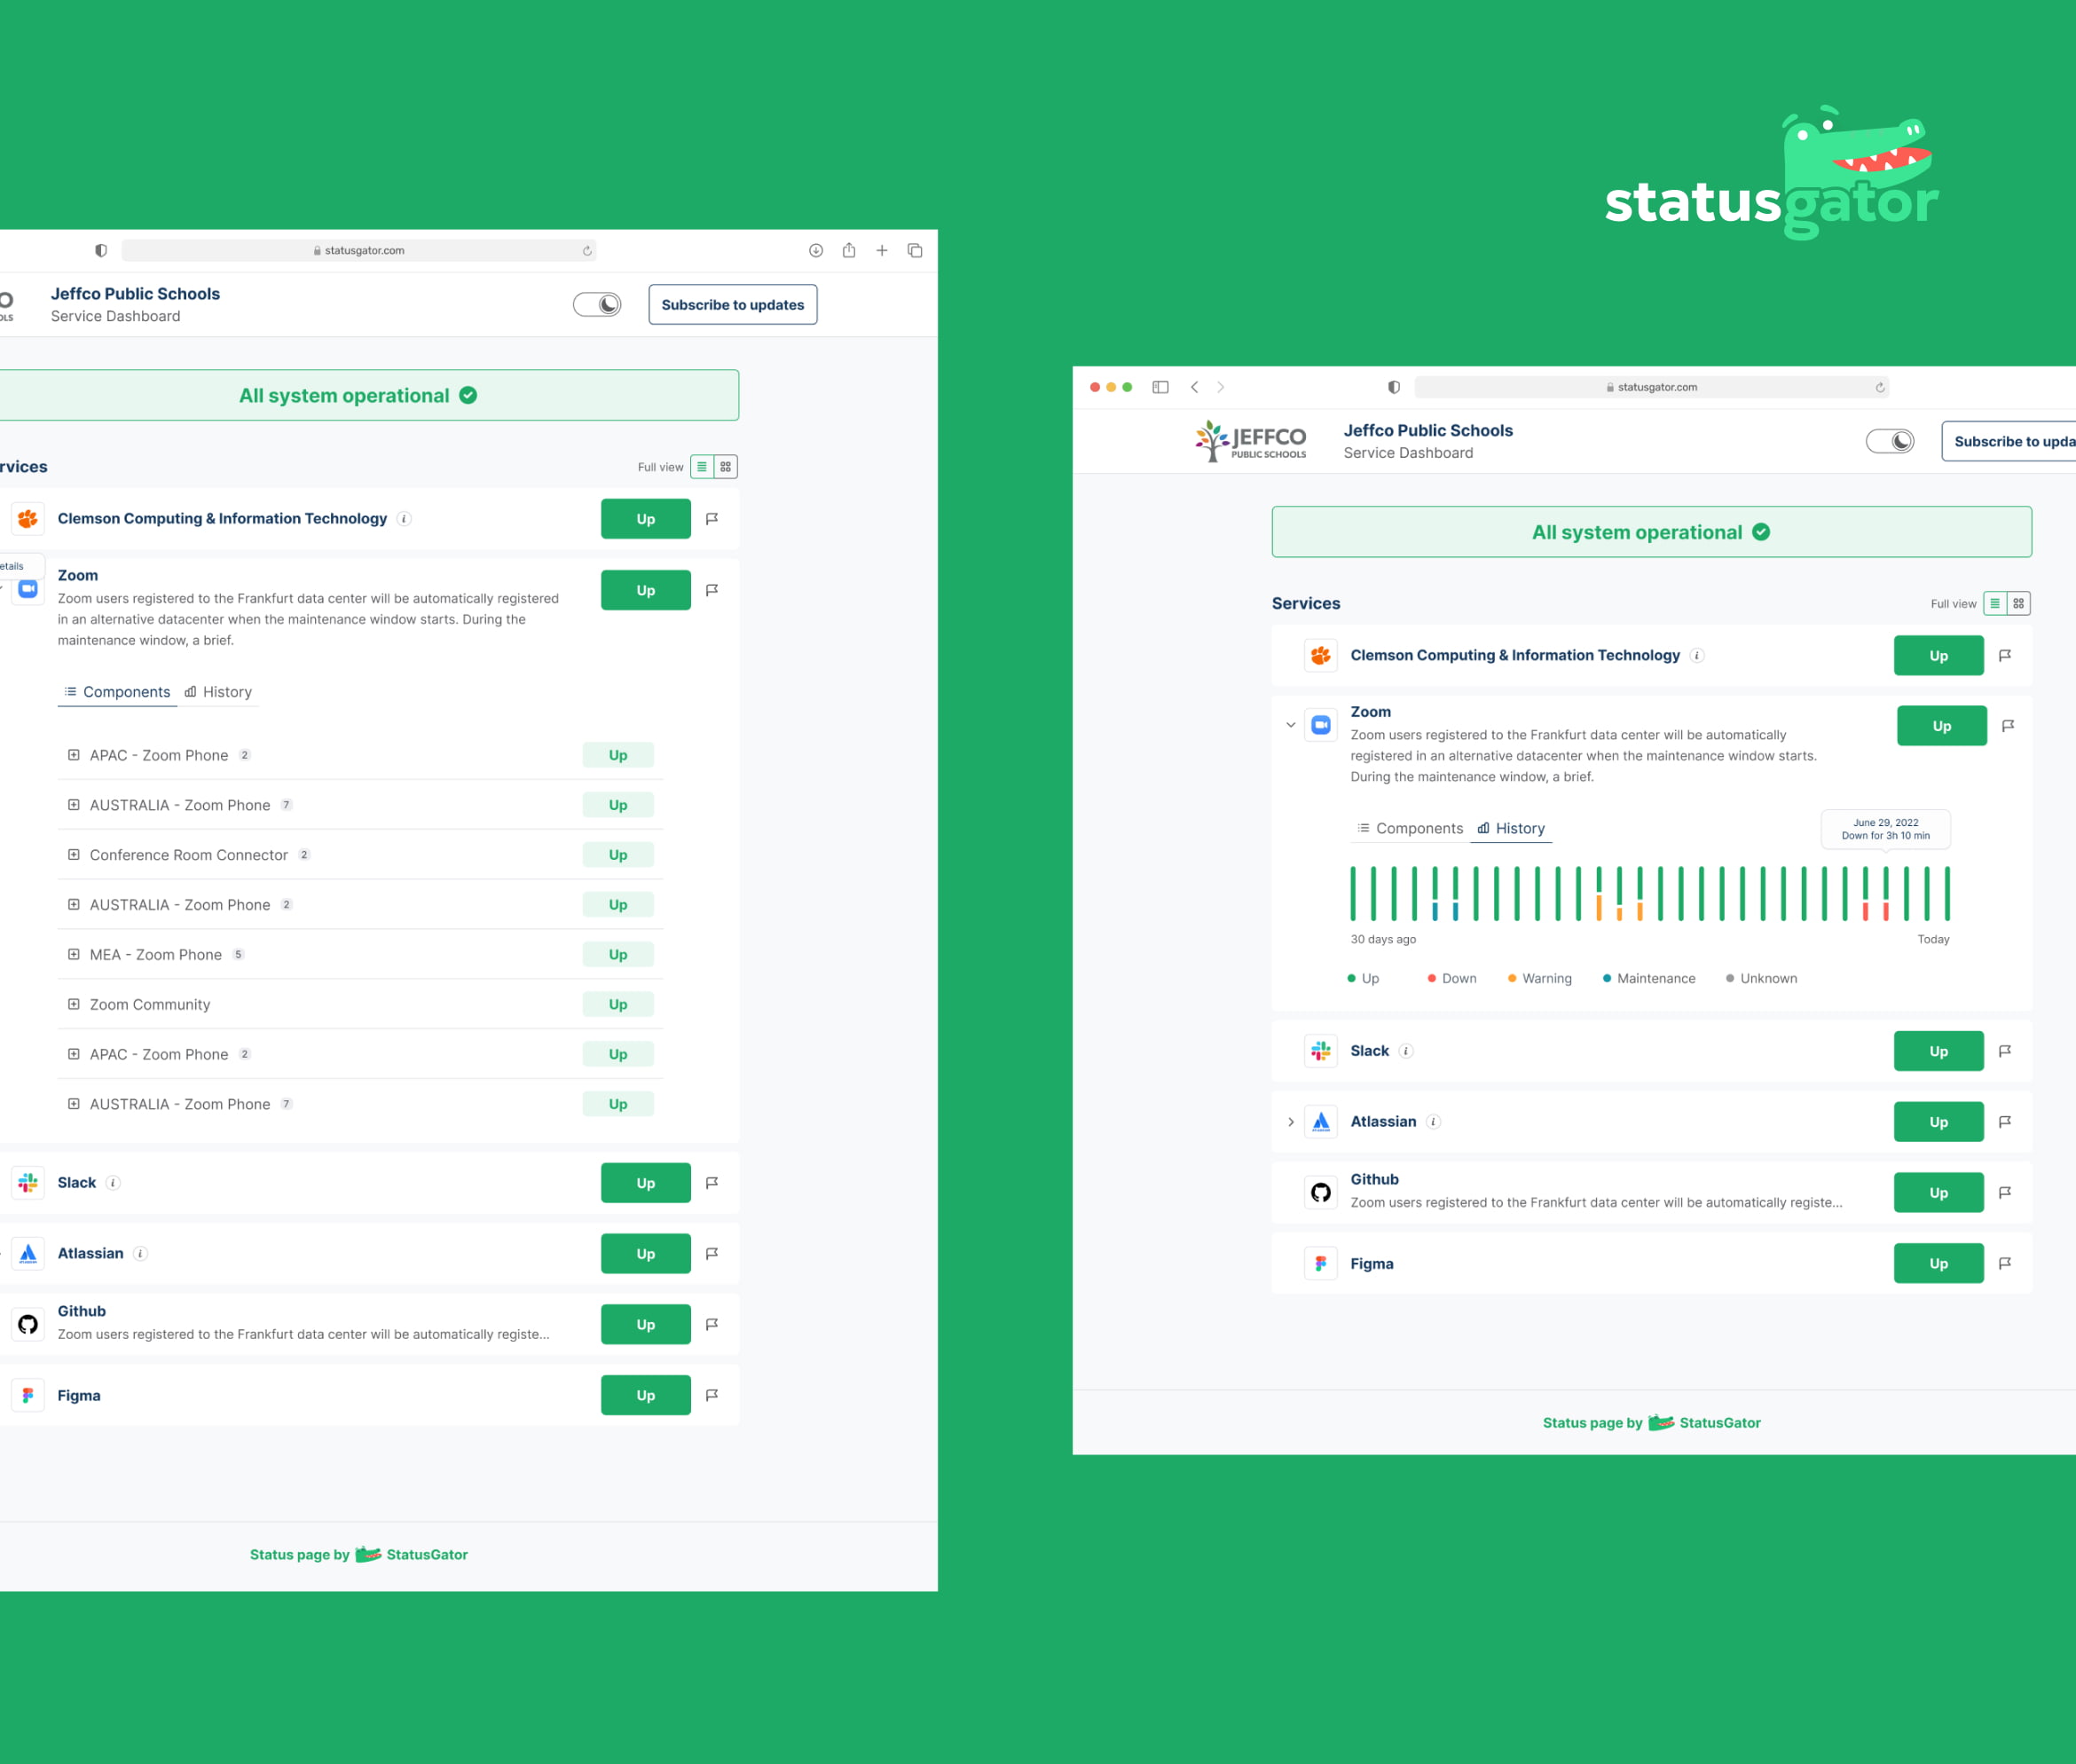
Task: Collapse Zoom service in right window
Action: [1291, 725]
